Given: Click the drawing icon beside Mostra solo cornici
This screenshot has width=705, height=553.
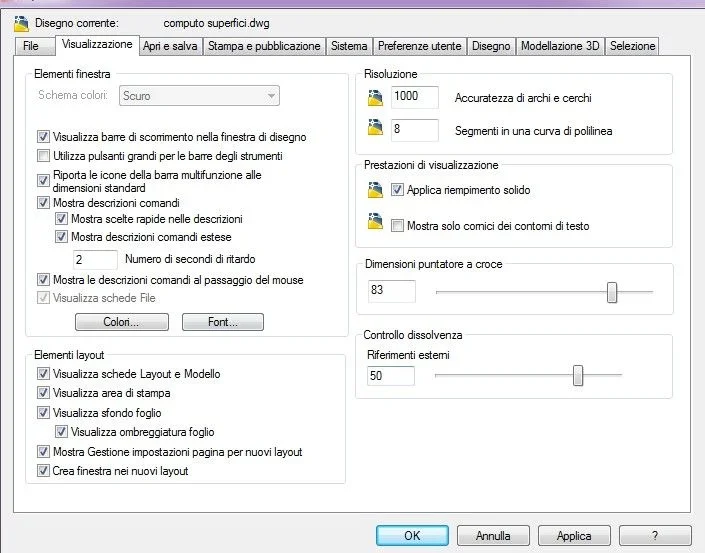Looking at the screenshot, I should (x=375, y=221).
